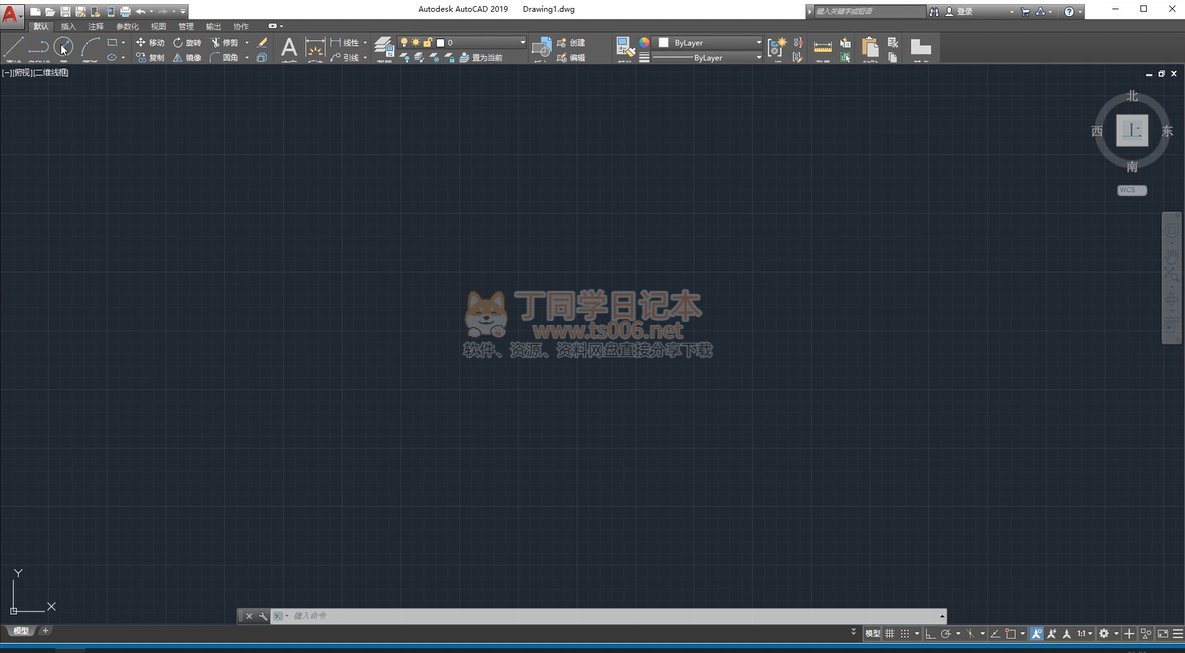
Task: Toggle polar tracking in status bar
Action: tap(946, 633)
